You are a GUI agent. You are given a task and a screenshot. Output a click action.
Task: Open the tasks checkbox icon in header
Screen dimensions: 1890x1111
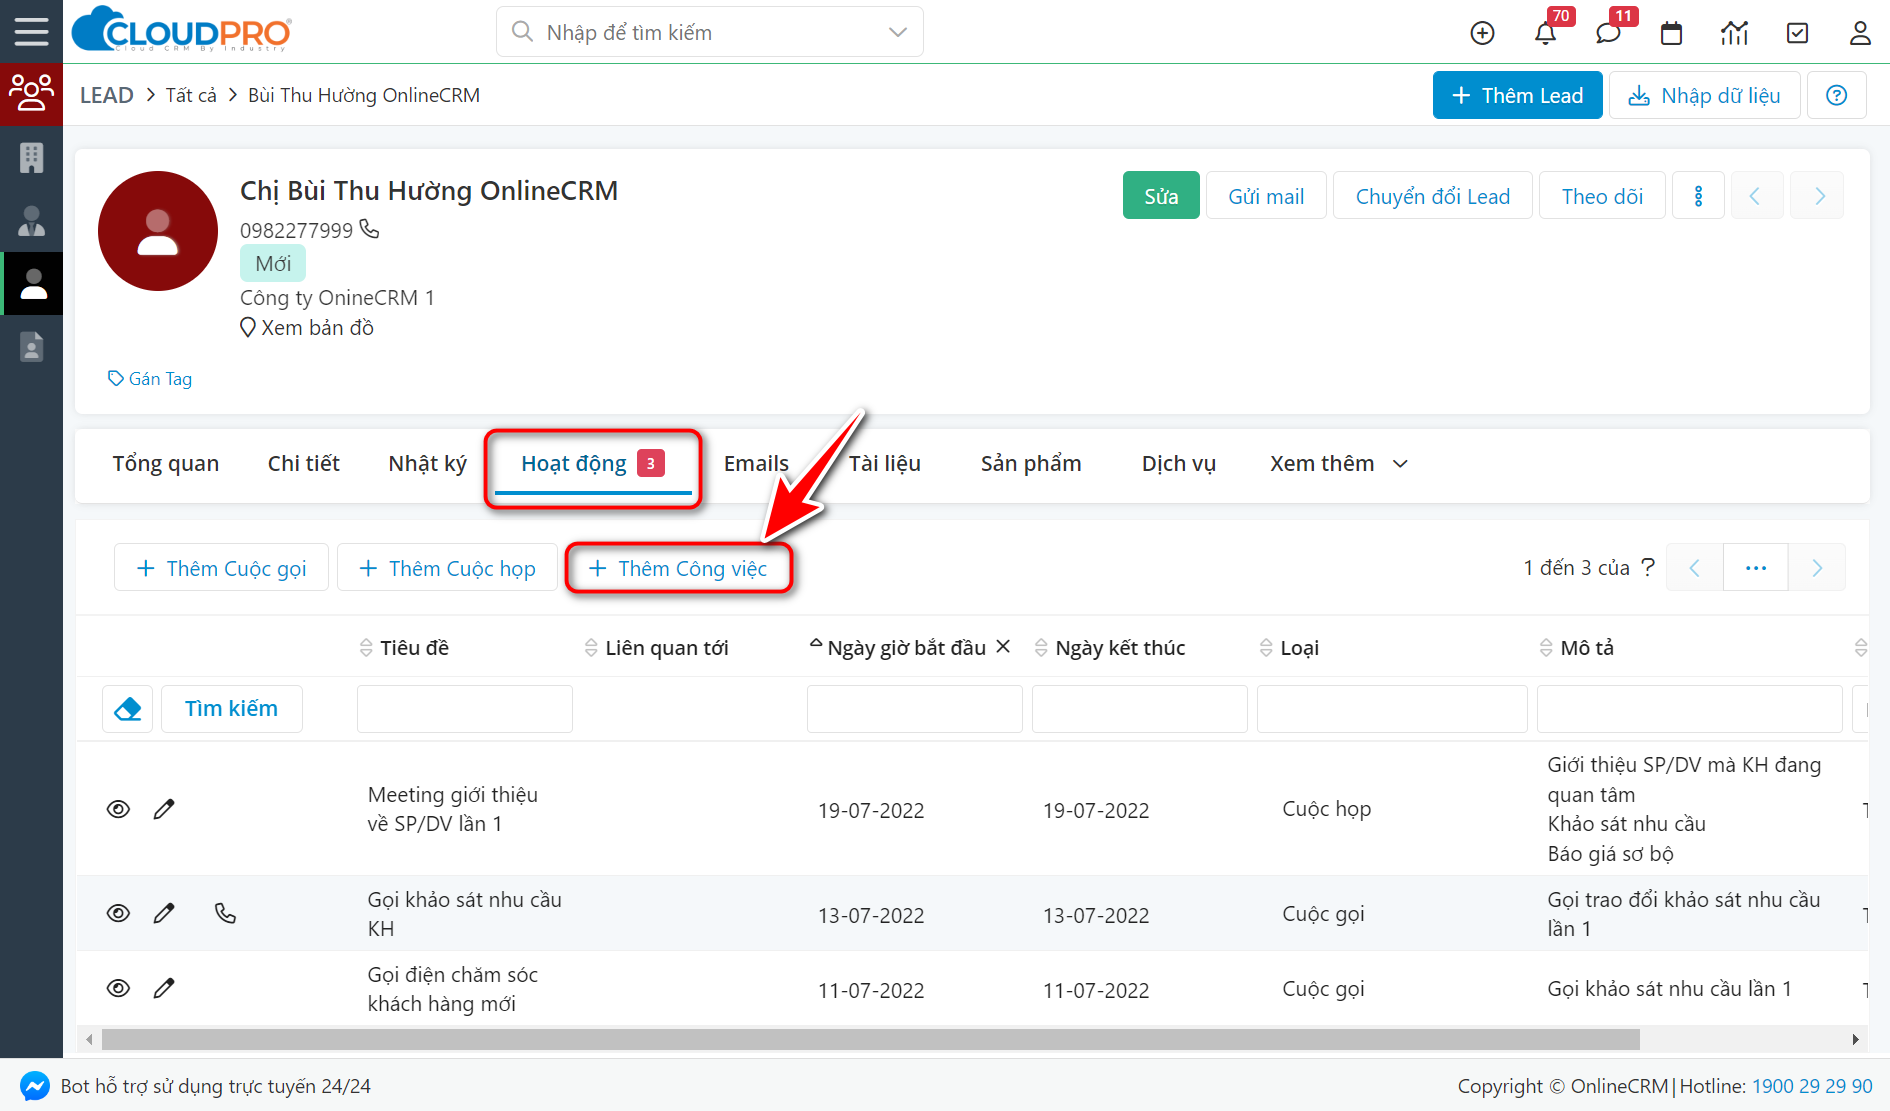1797,33
